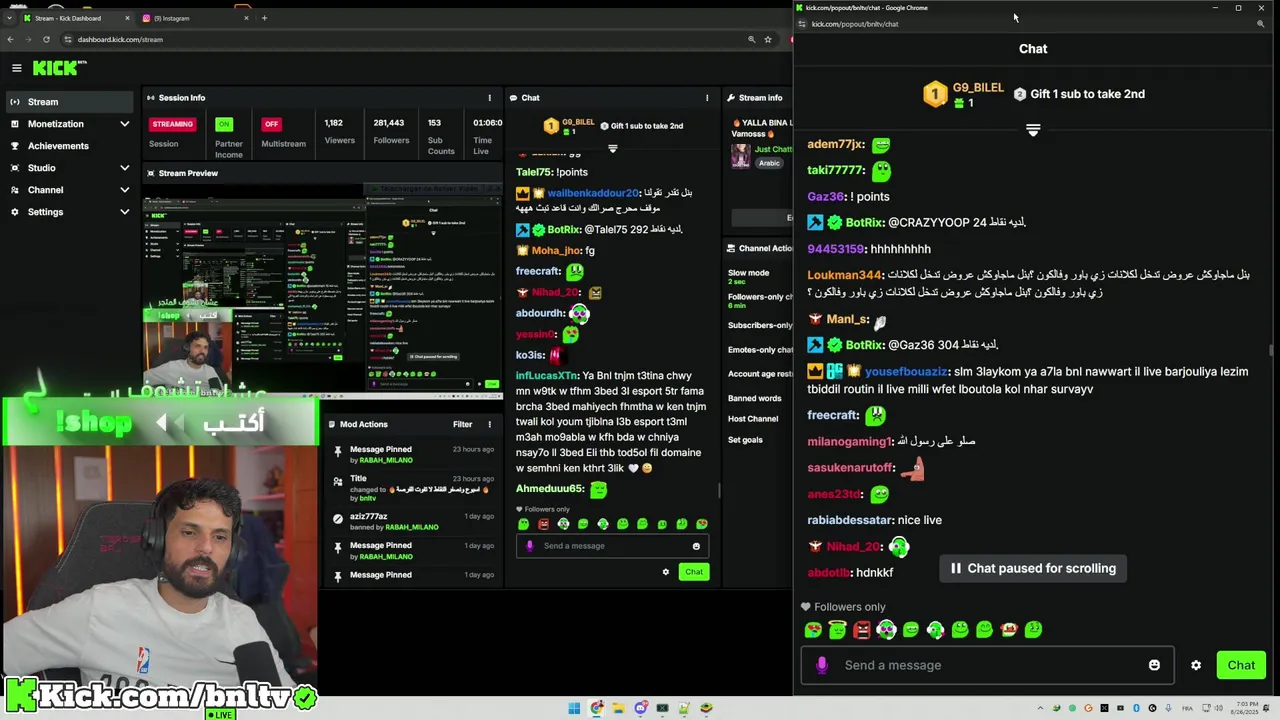Open Session Info panel options menu
The height and width of the screenshot is (720, 1280).
pyautogui.click(x=489, y=98)
